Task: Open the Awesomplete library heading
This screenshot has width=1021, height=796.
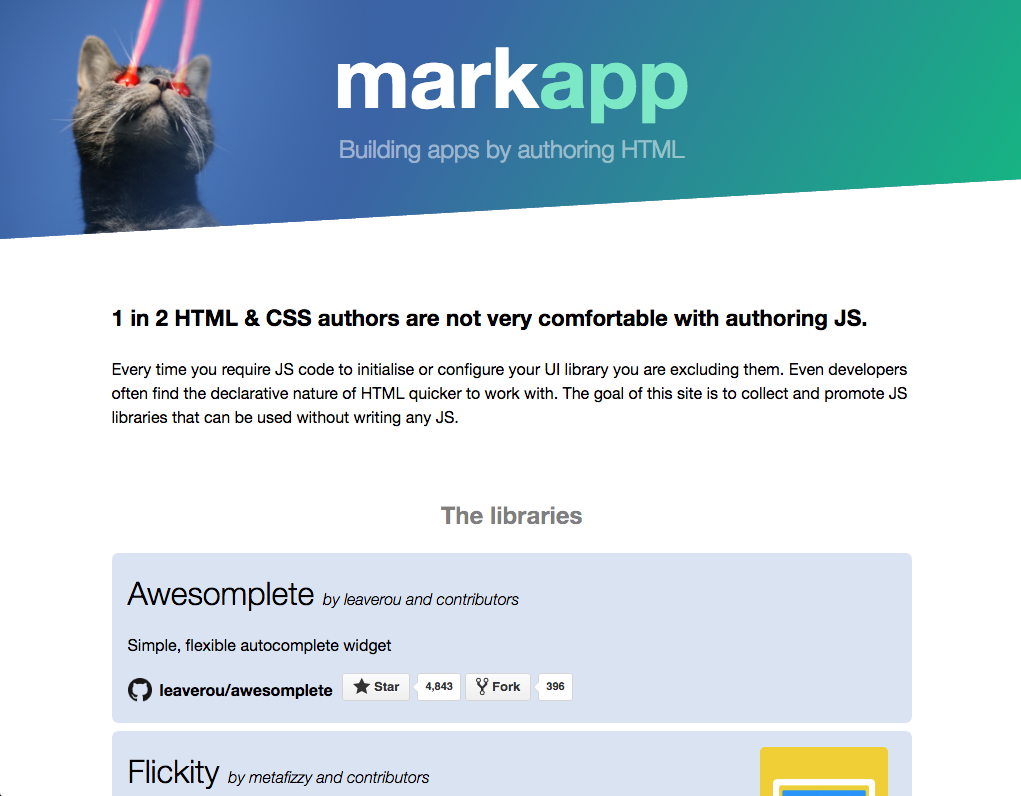Action: [221, 594]
